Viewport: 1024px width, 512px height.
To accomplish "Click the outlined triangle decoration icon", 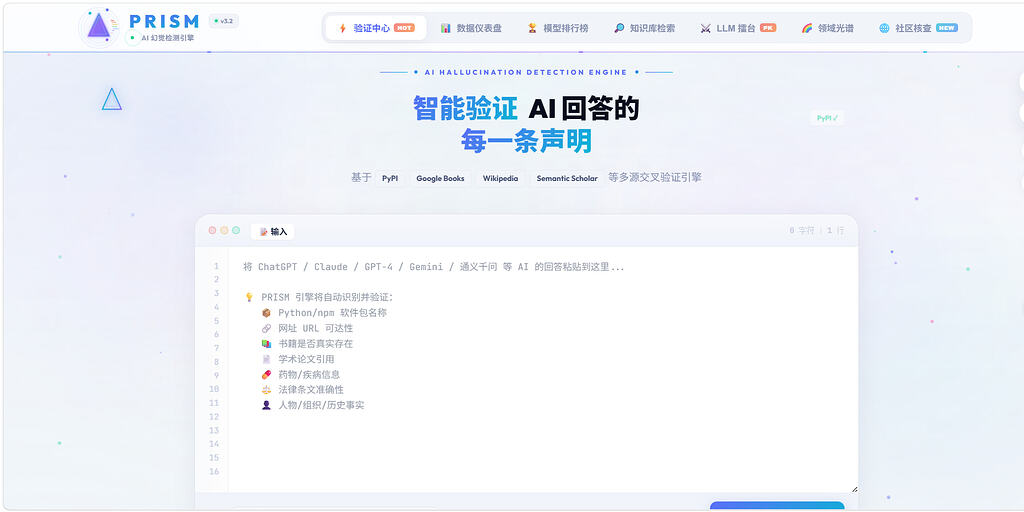I will coord(112,99).
